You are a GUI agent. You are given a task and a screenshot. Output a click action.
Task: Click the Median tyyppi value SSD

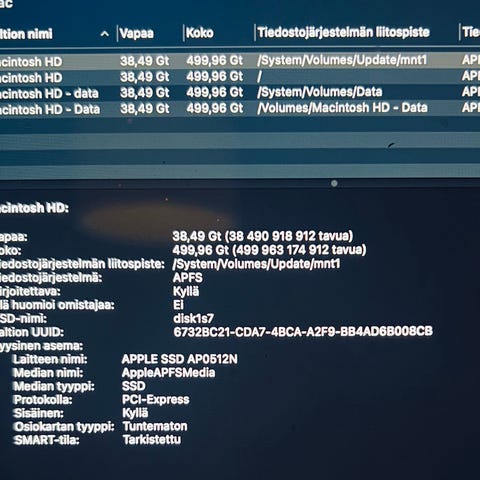pyautogui.click(x=134, y=386)
